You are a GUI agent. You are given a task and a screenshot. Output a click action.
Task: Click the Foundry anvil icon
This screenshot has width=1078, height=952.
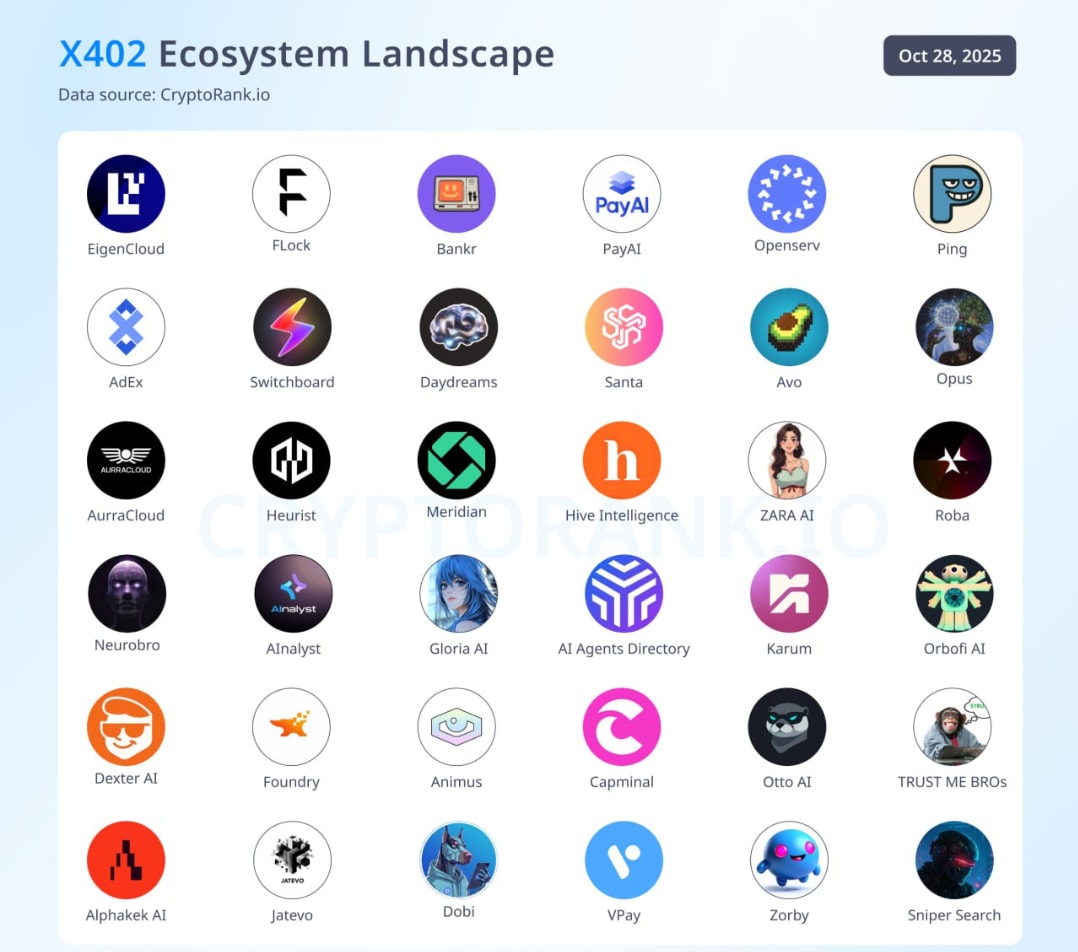[291, 727]
